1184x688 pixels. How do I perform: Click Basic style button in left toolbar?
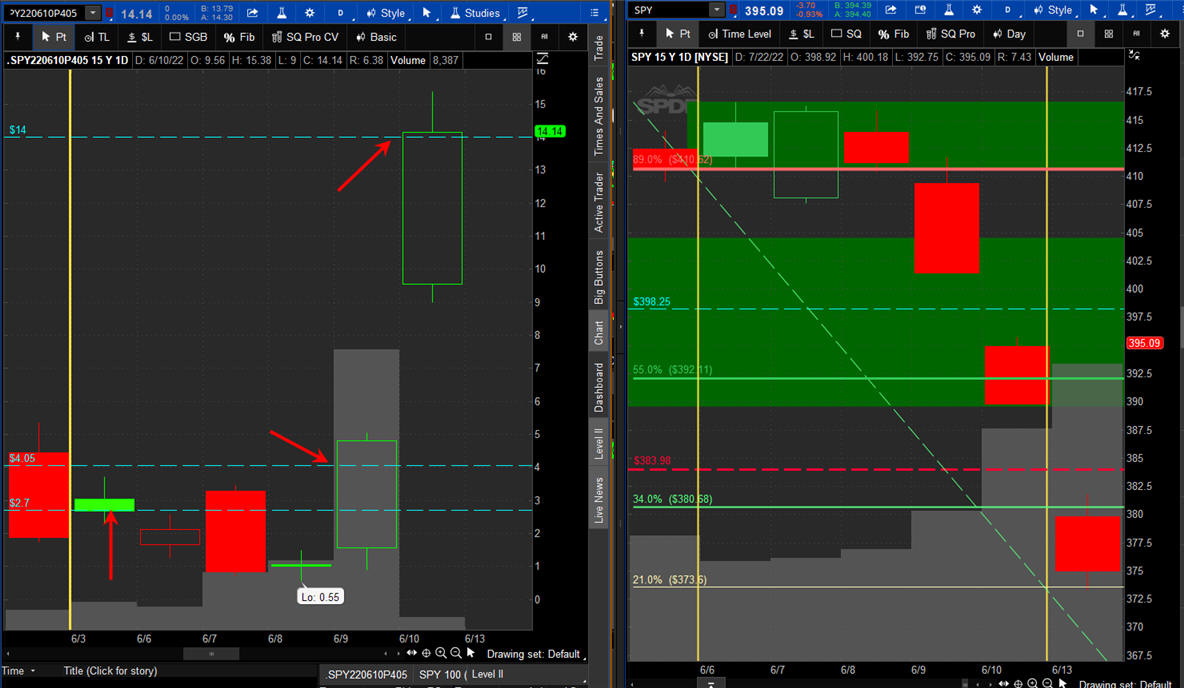[x=376, y=36]
